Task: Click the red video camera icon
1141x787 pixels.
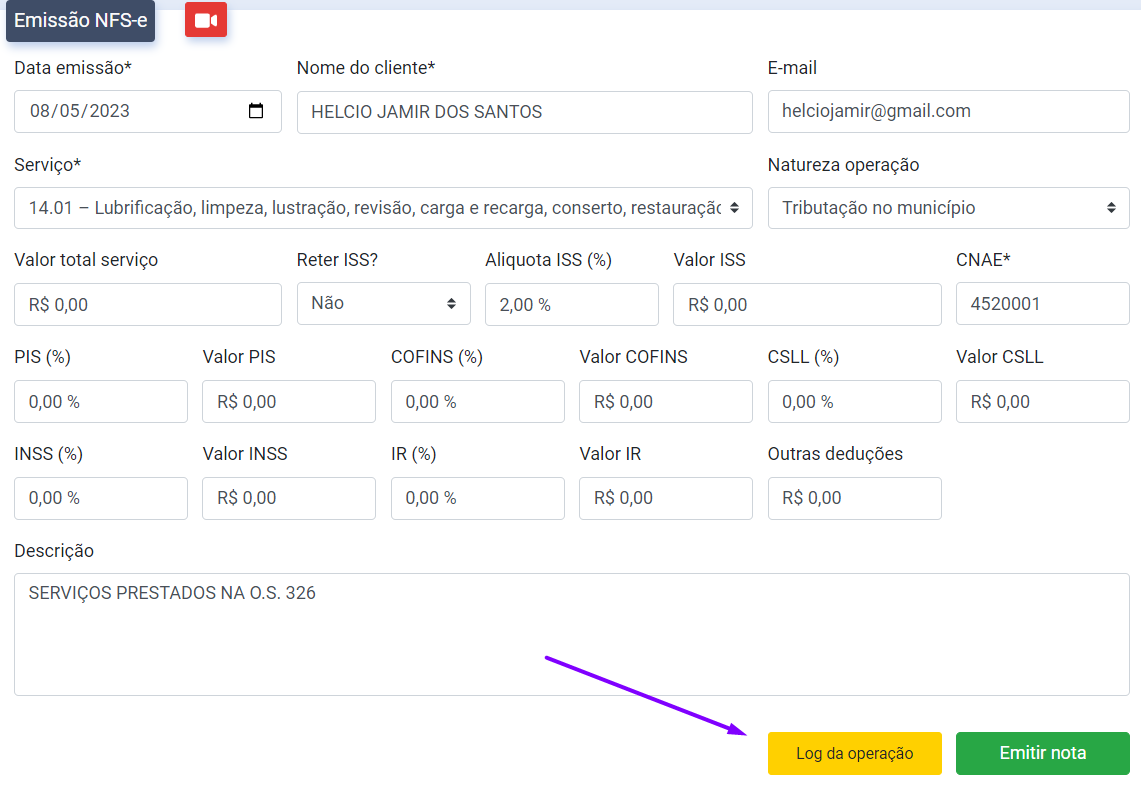Action: click(206, 21)
